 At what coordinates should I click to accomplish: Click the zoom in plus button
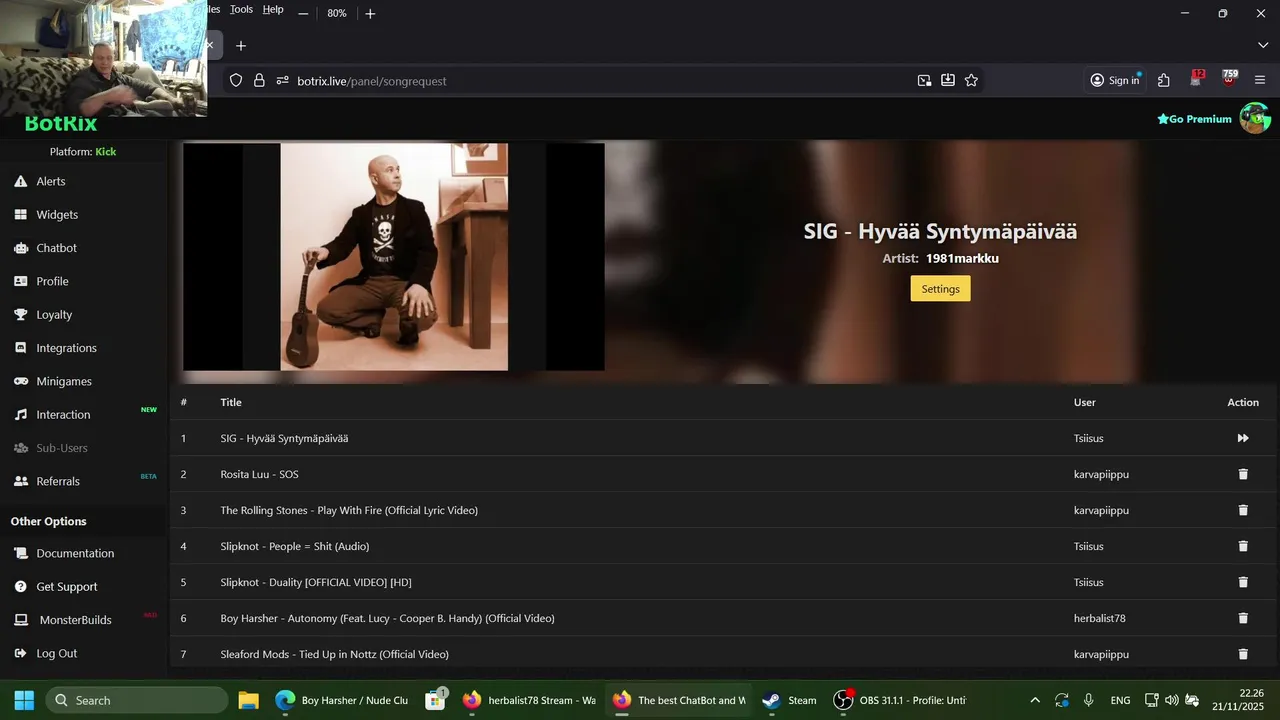[370, 13]
